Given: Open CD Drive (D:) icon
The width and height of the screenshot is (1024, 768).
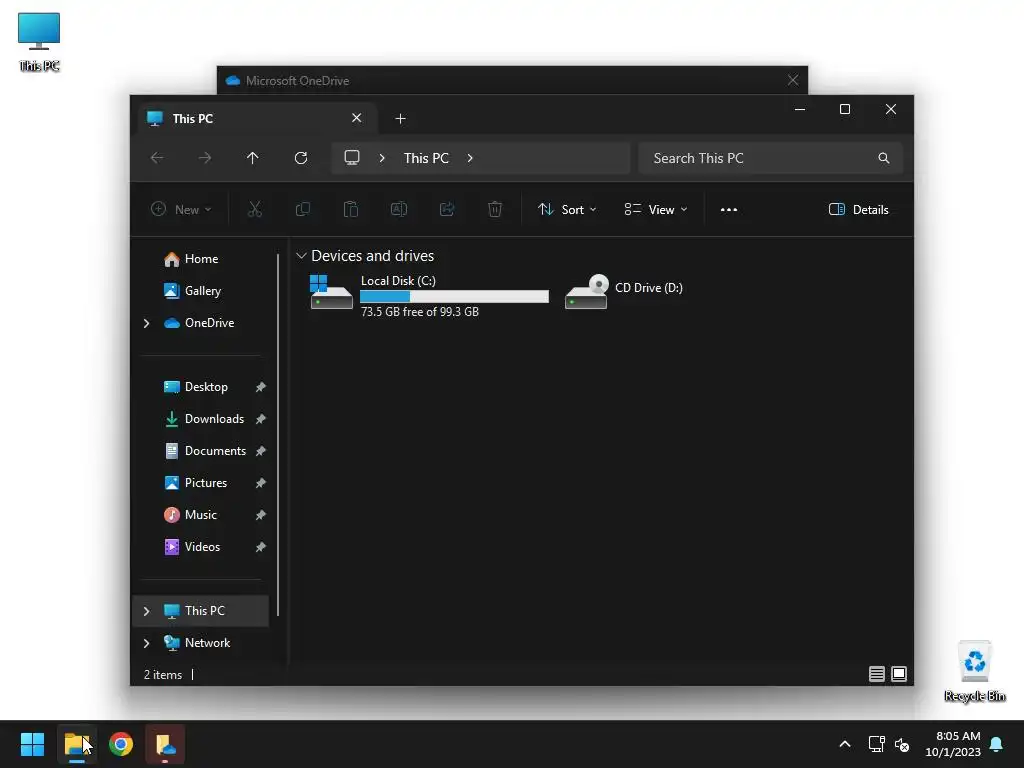Looking at the screenshot, I should coord(586,292).
